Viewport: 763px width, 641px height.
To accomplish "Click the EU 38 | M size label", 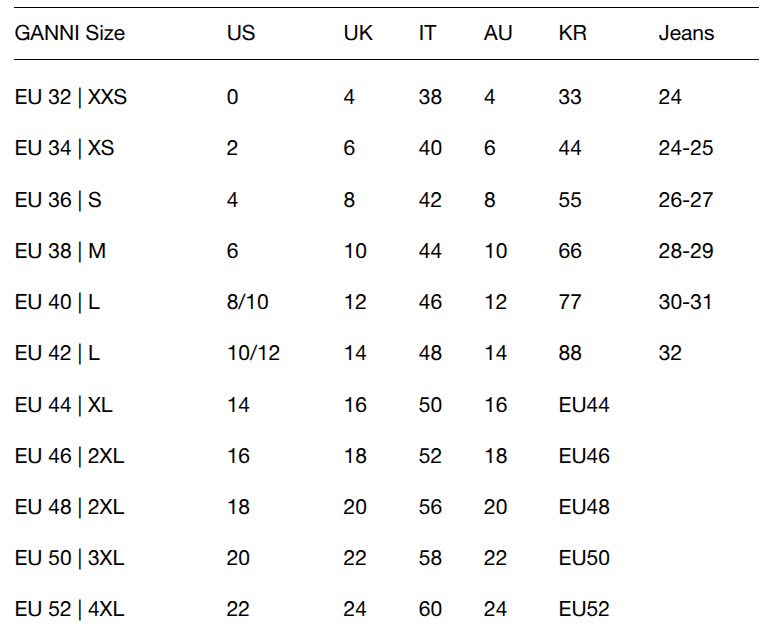I will pos(60,251).
